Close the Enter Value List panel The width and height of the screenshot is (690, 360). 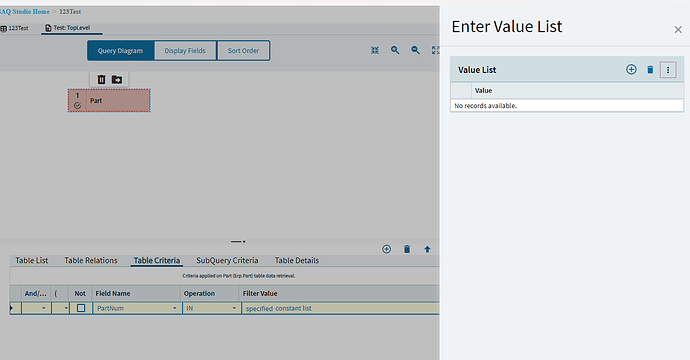coord(678,29)
